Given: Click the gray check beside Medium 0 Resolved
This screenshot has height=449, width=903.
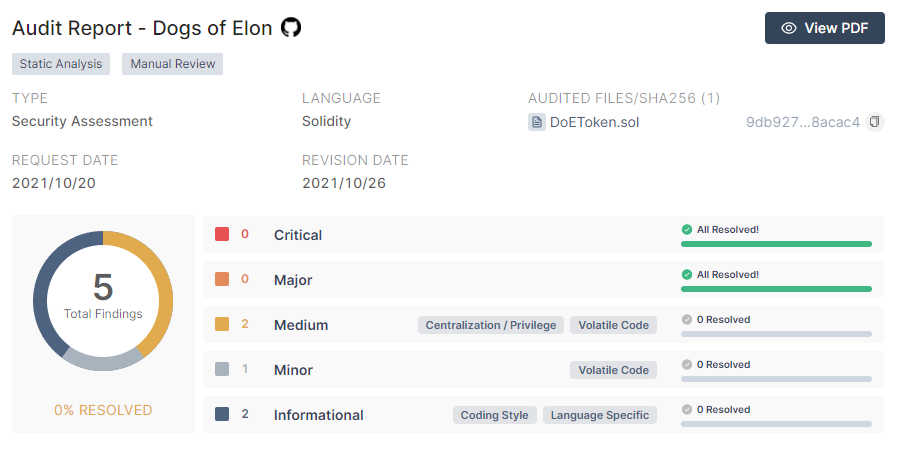Looking at the screenshot, I should coord(686,319).
